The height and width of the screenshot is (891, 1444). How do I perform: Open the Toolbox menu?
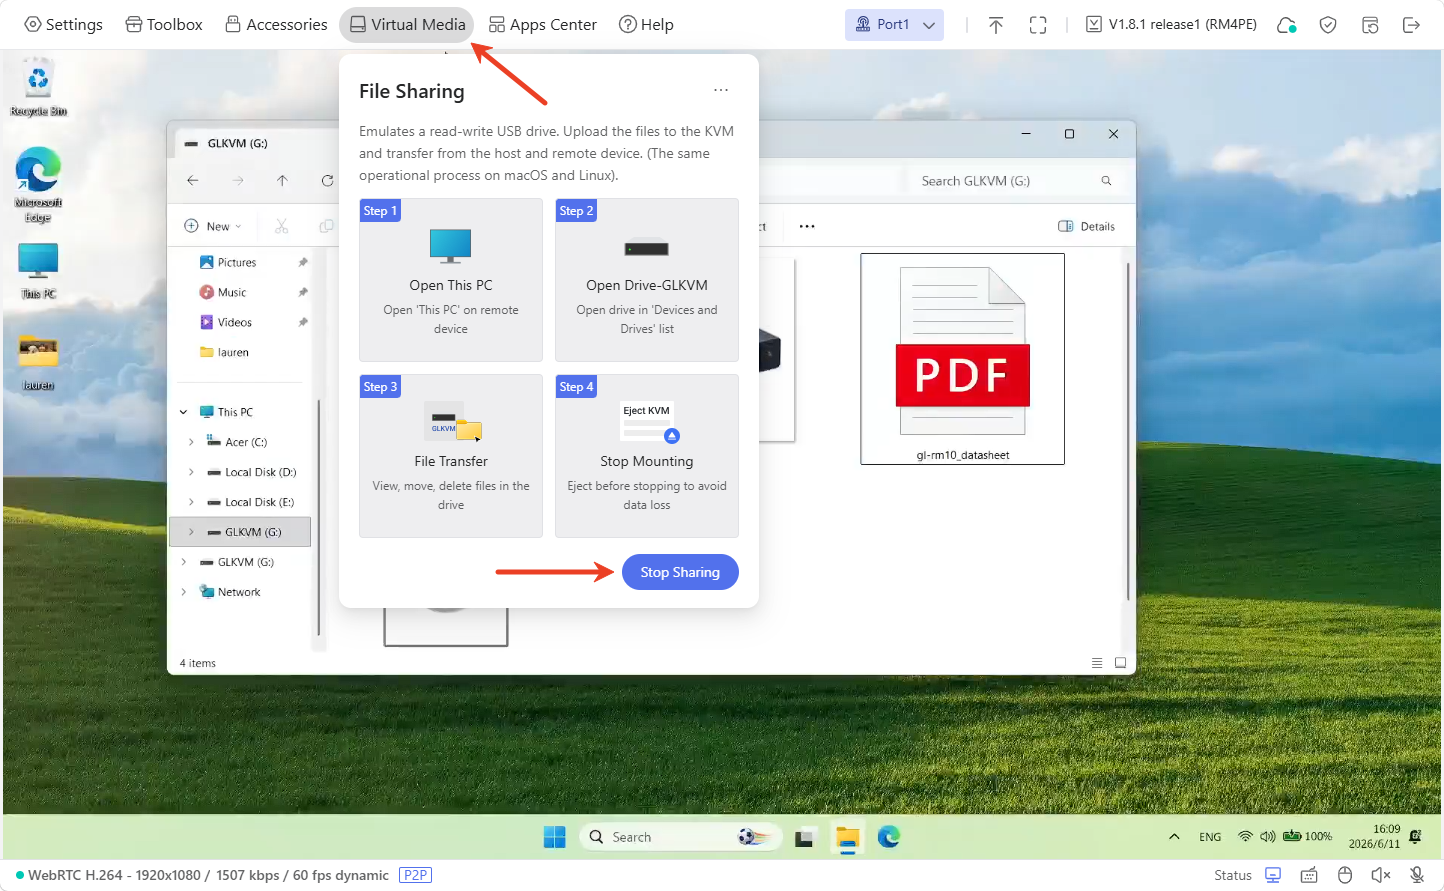pos(164,24)
